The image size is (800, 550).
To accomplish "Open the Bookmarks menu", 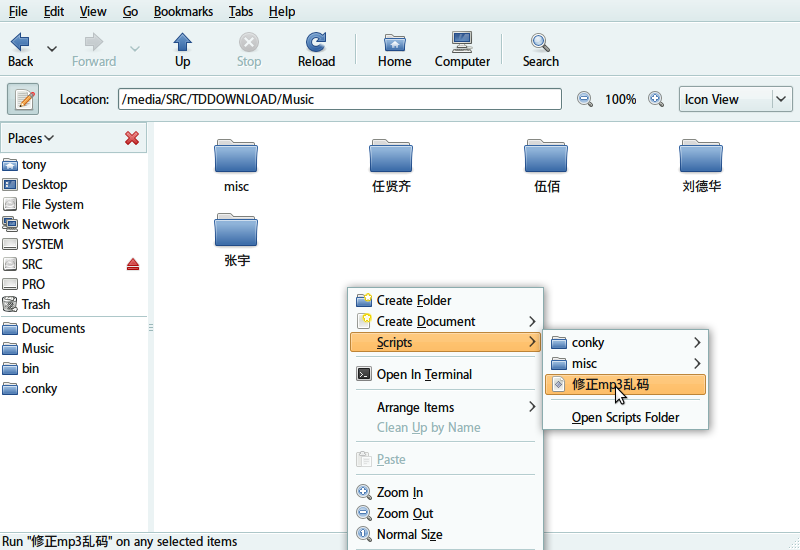I will pyautogui.click(x=183, y=11).
